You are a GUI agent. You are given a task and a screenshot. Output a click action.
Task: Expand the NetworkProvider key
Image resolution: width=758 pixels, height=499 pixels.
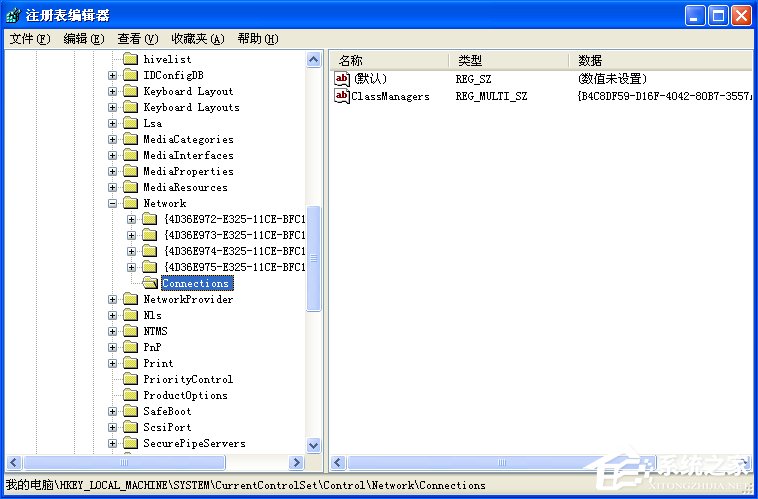coord(112,299)
